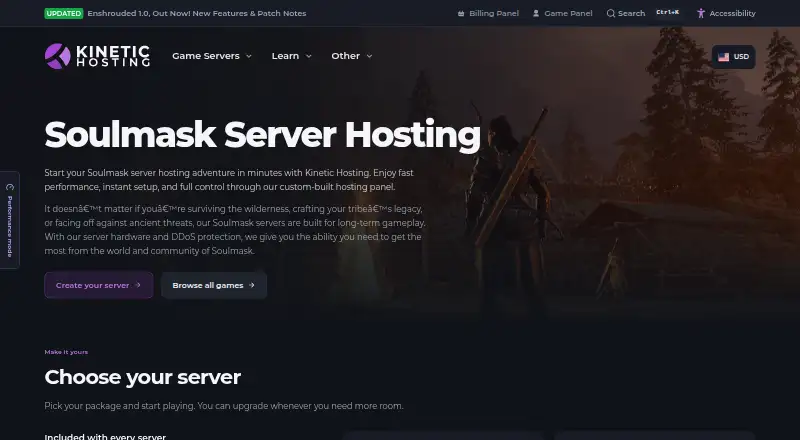The height and width of the screenshot is (440, 800).
Task: Click Create your server button
Action: pyautogui.click(x=98, y=285)
